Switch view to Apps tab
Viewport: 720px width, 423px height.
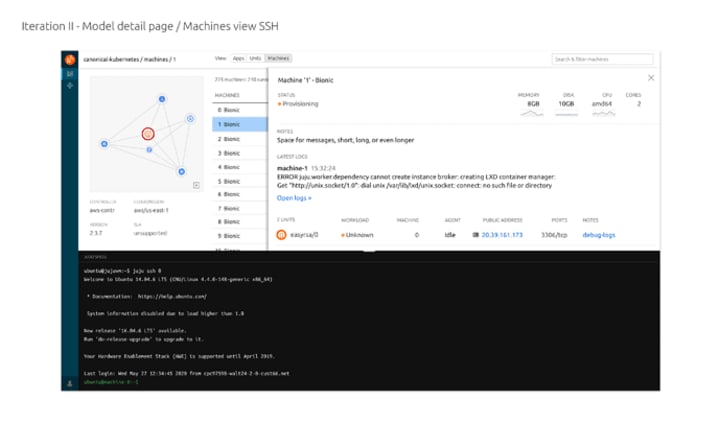[x=238, y=58]
